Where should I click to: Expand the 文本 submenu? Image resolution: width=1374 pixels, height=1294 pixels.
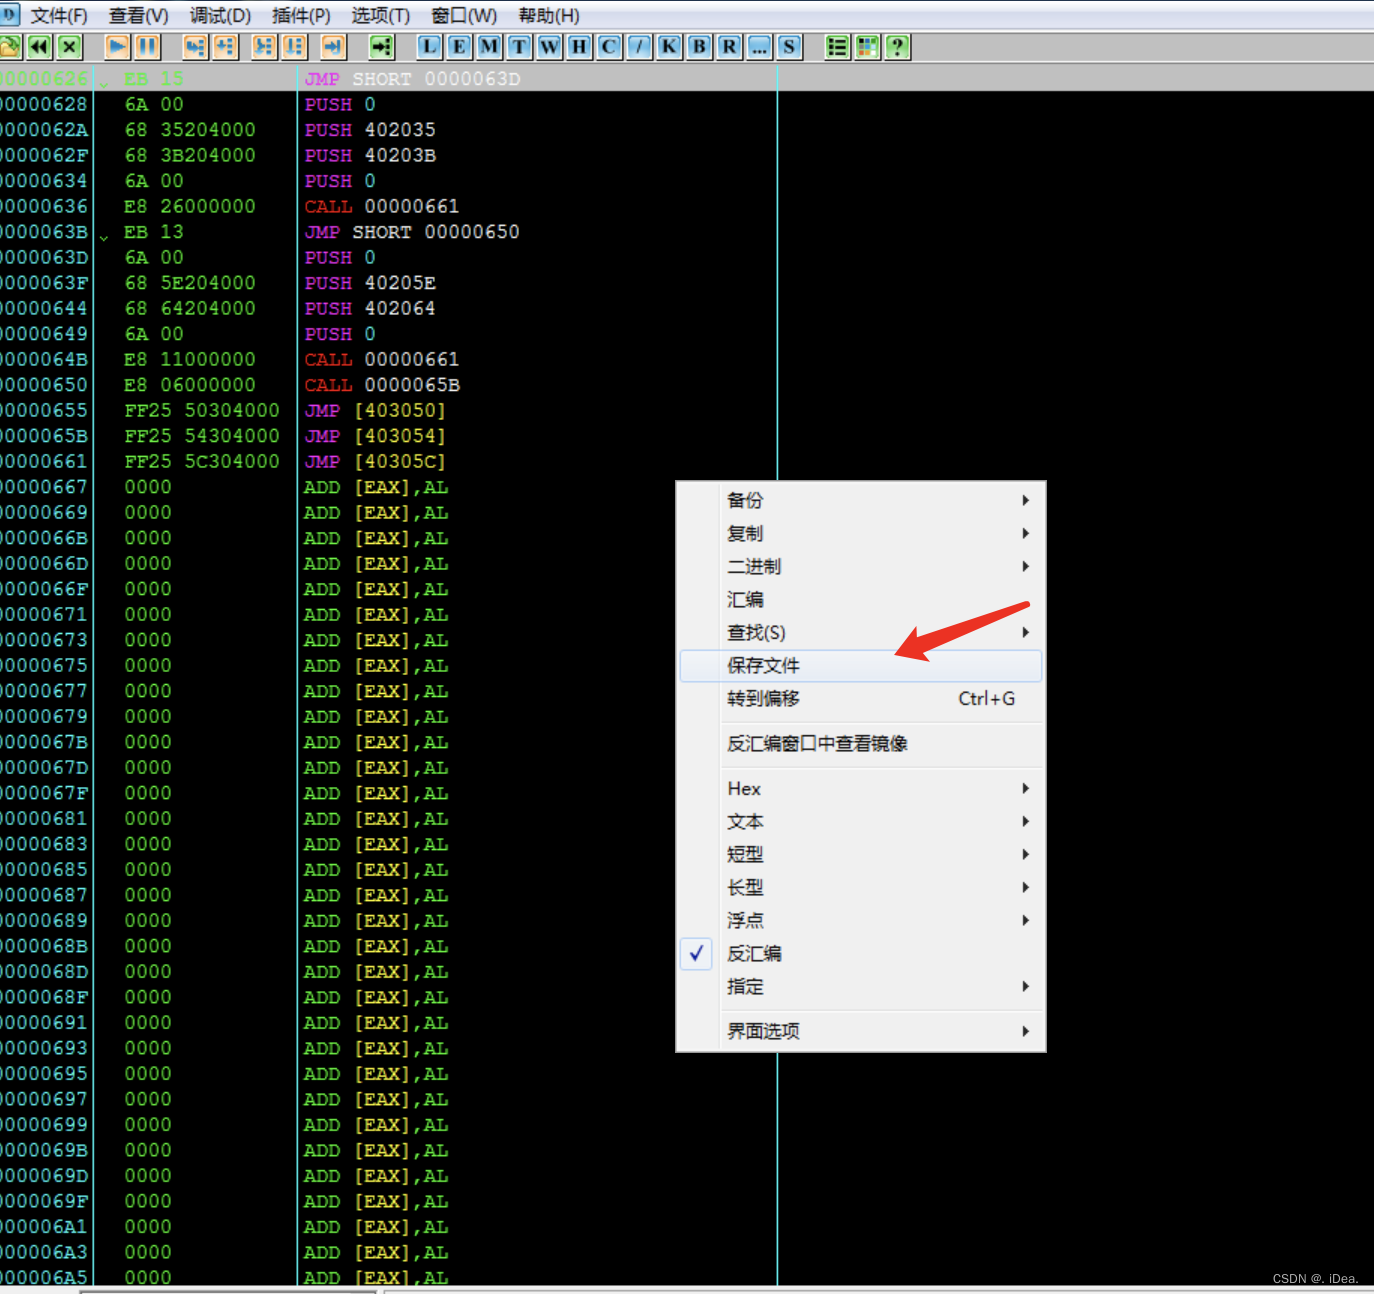[x=861, y=821]
